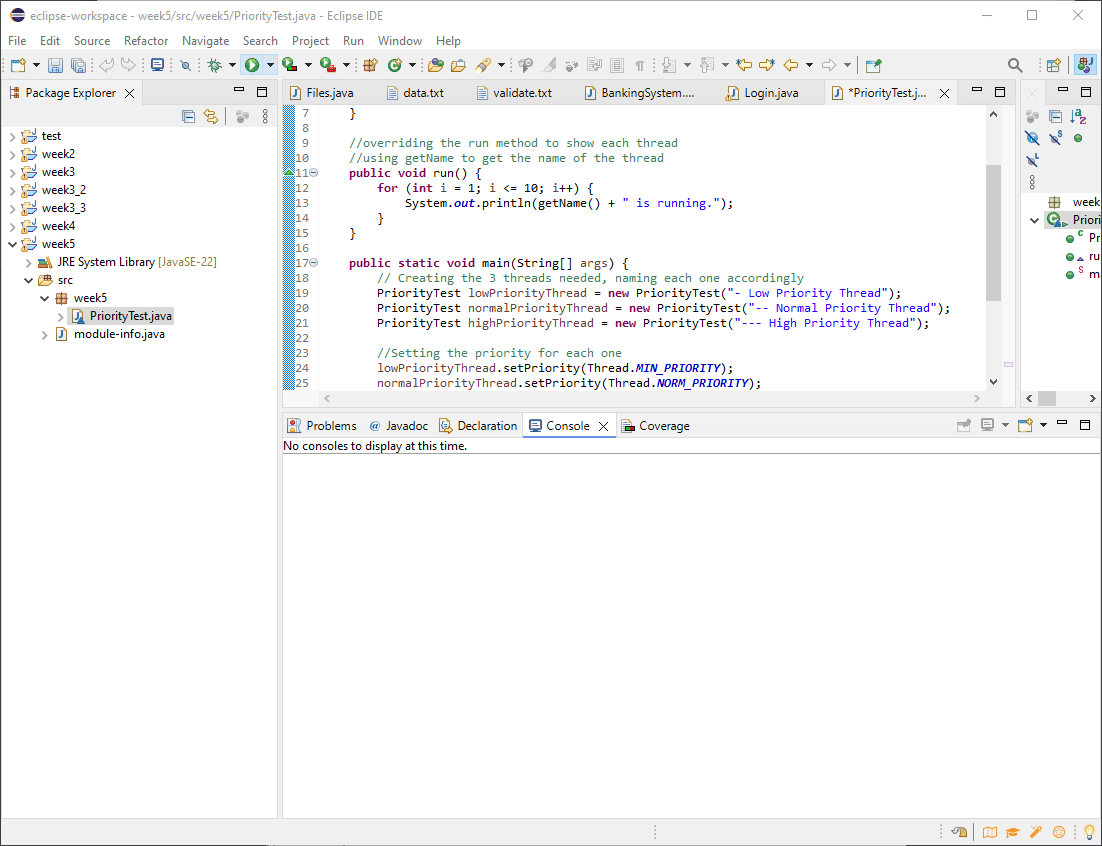Click the Debug bug icon

click(x=214, y=65)
